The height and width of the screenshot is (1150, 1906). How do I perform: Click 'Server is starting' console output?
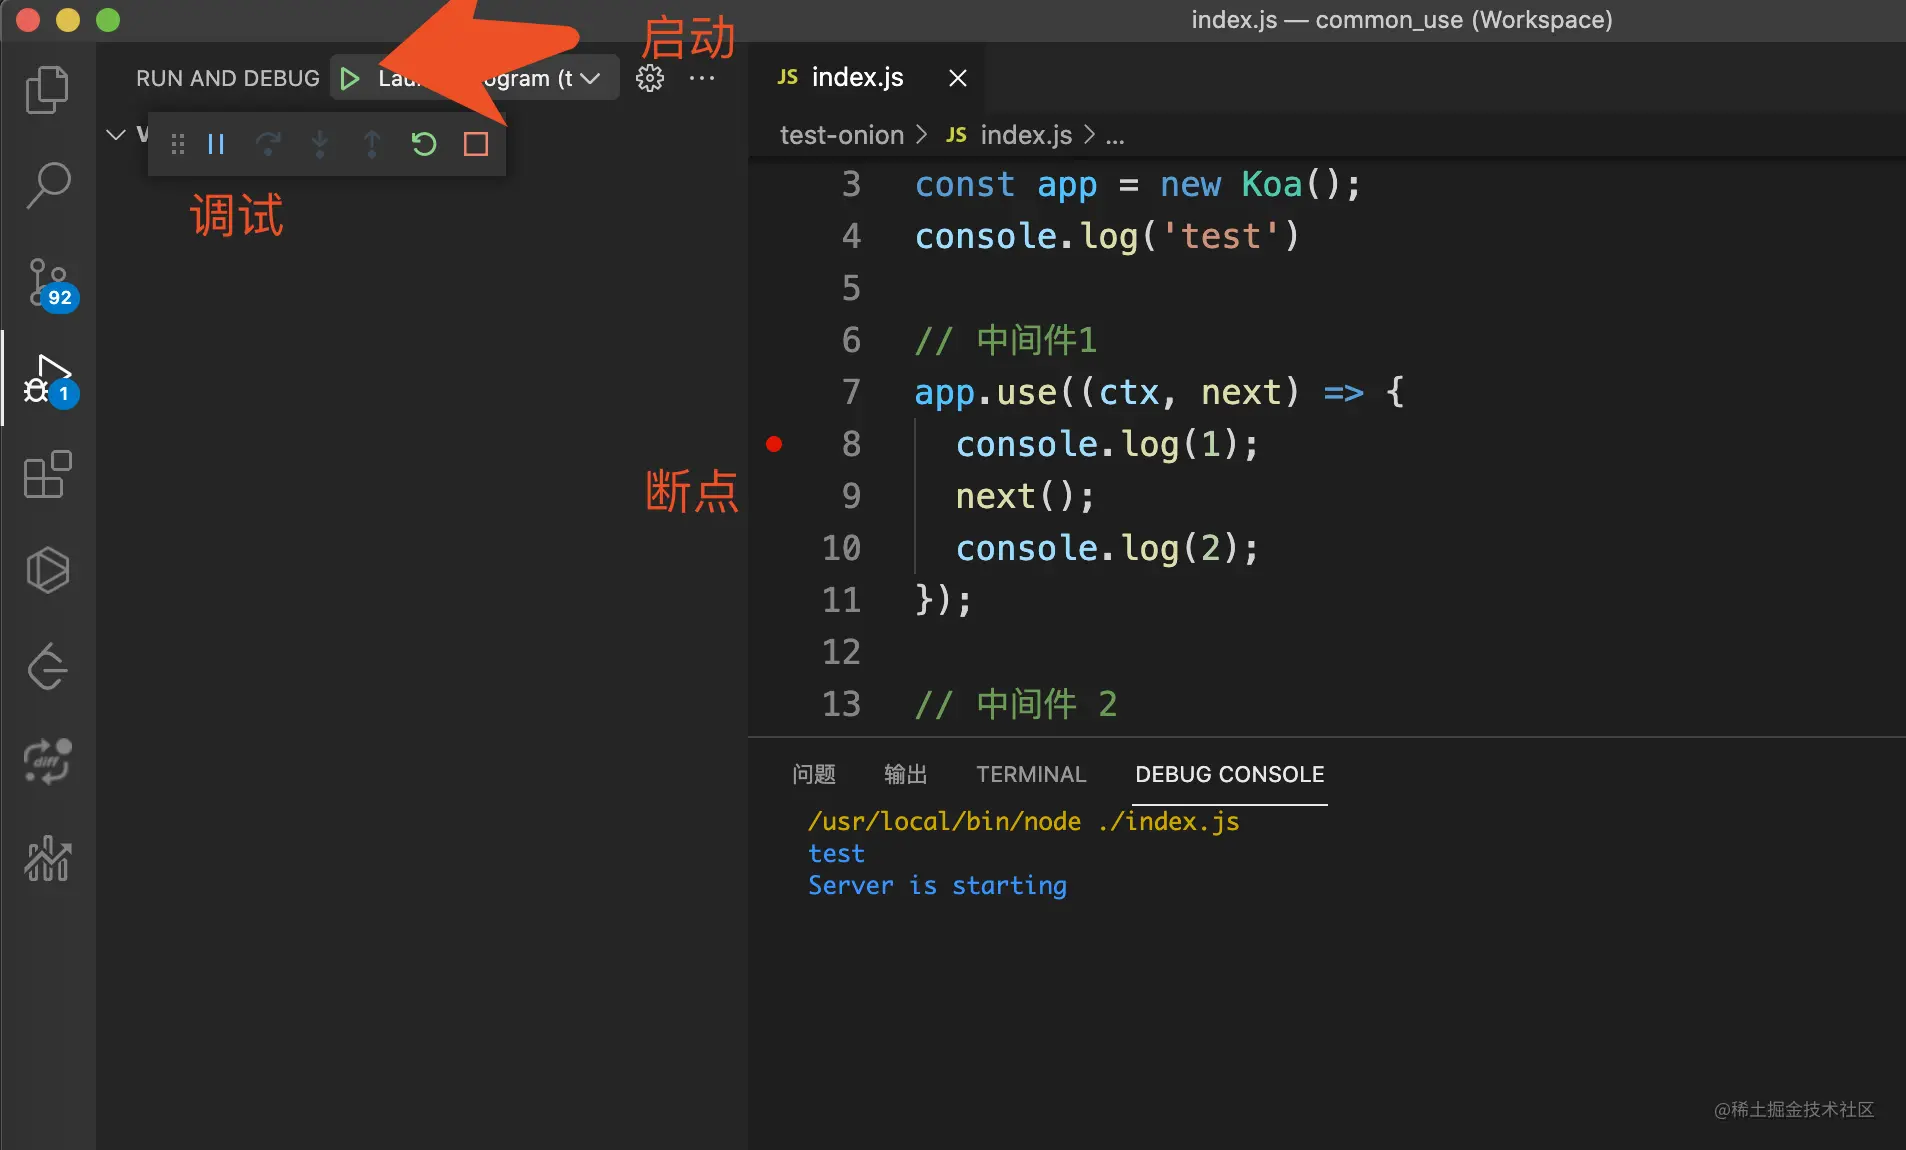point(937,886)
